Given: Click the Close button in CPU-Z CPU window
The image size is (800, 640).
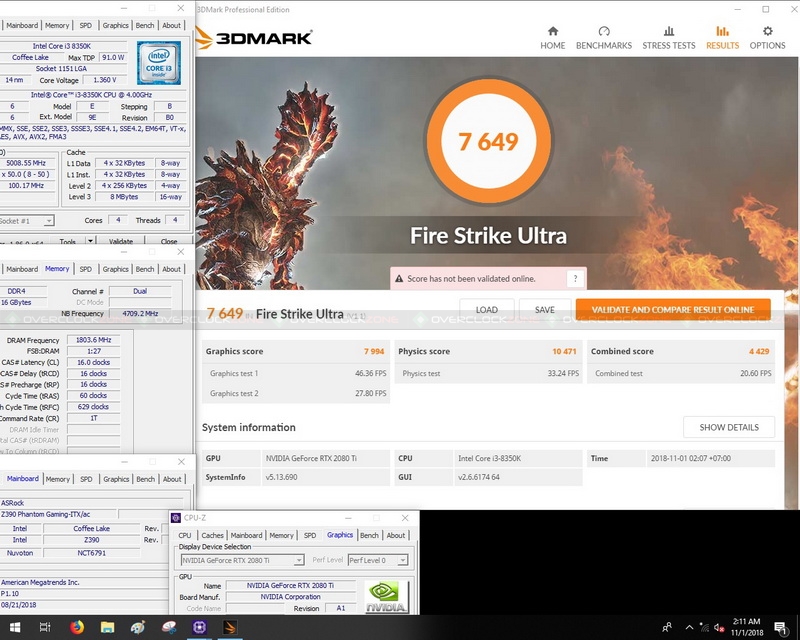Looking at the screenshot, I should coord(169,241).
